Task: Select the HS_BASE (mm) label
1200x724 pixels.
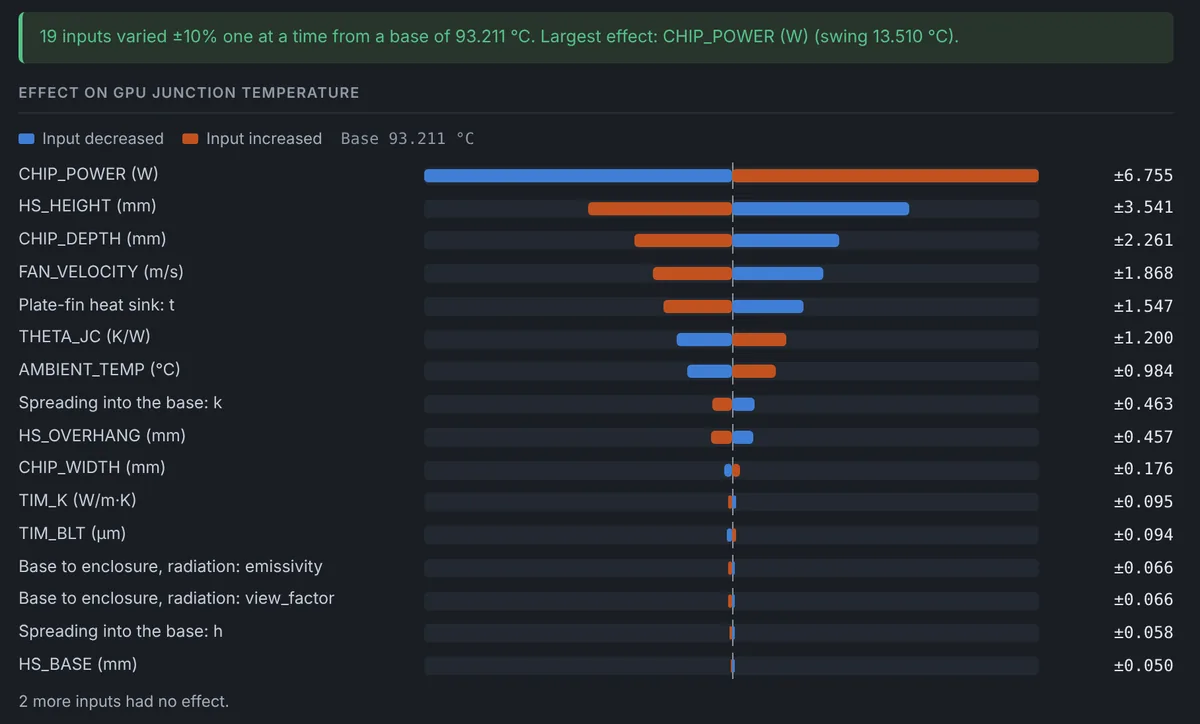Action: 78,665
